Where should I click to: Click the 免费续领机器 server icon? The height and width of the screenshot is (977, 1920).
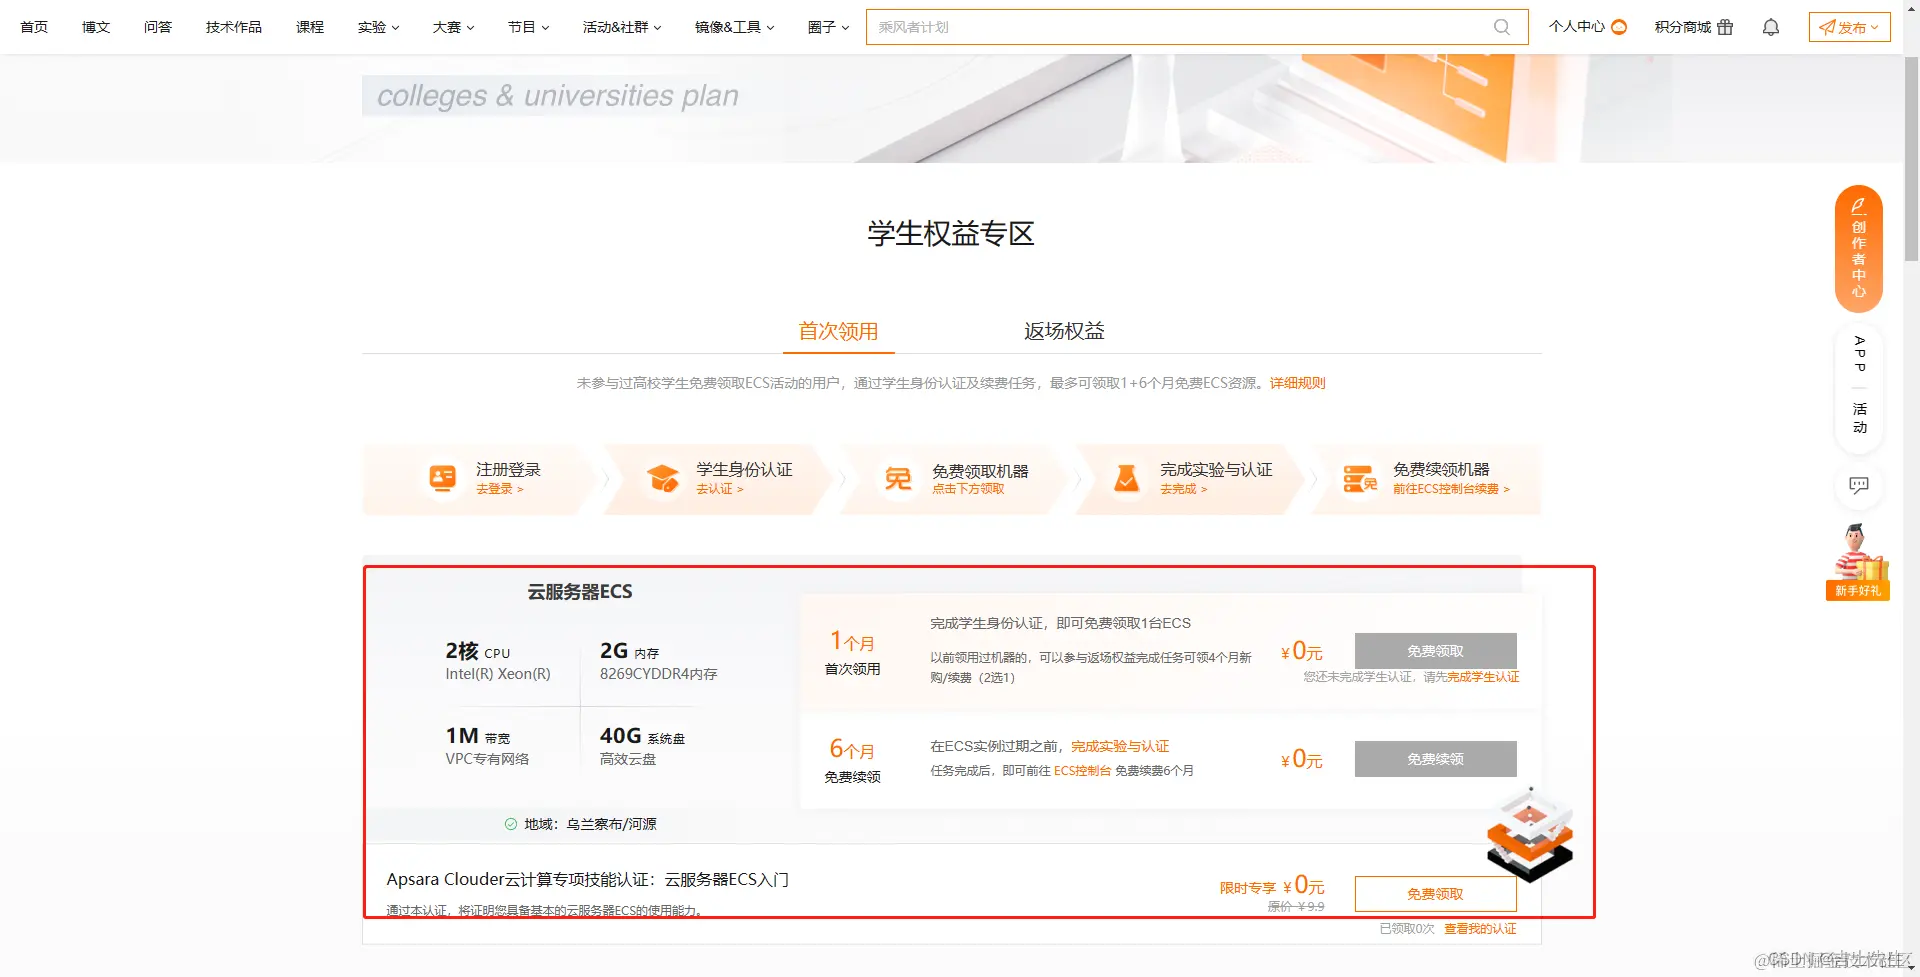tap(1359, 478)
